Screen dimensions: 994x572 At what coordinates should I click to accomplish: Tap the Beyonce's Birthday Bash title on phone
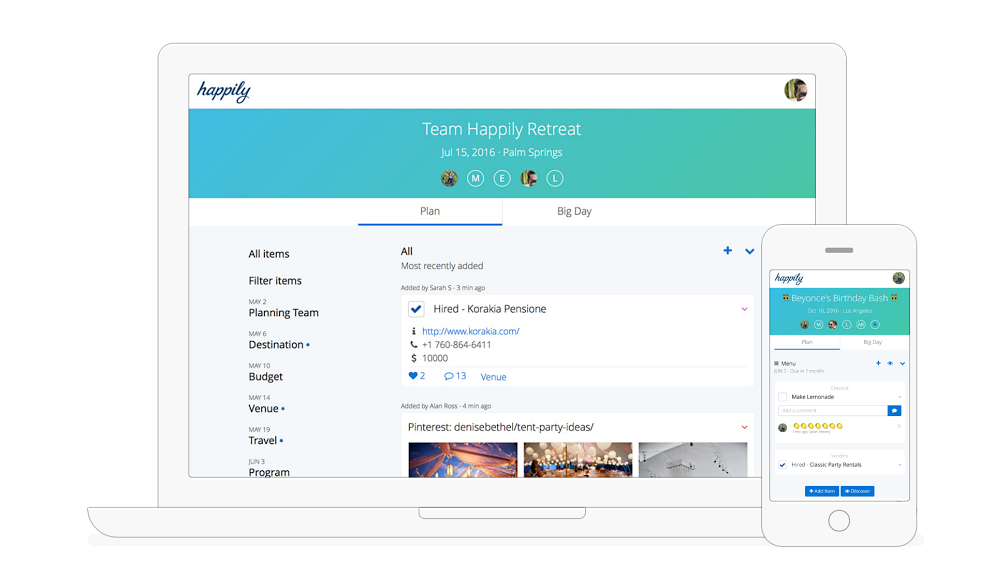point(839,298)
